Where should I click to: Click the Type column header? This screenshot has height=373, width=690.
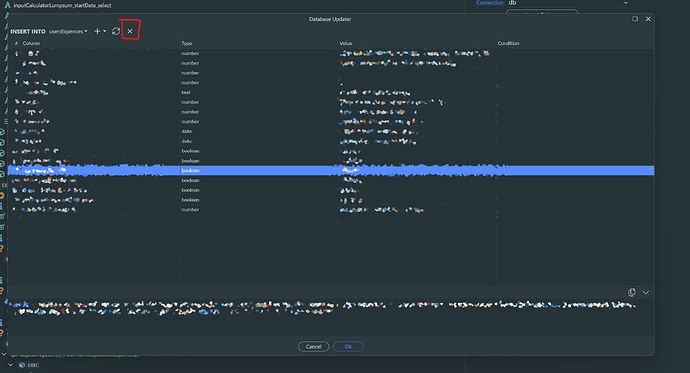click(x=187, y=43)
